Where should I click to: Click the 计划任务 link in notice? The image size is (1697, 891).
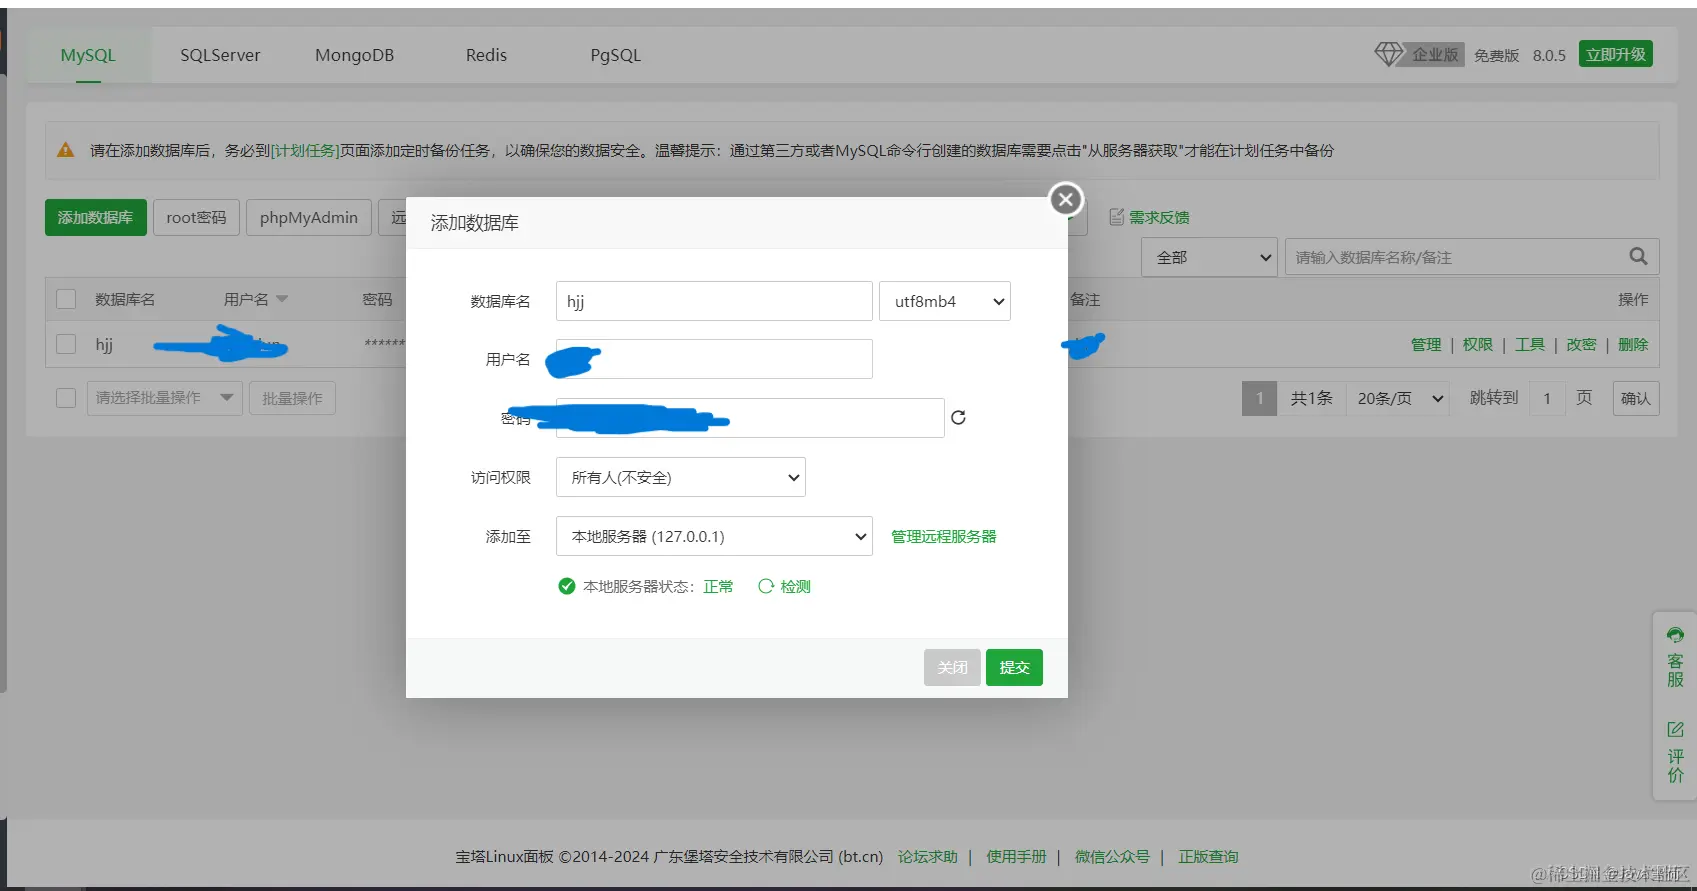[x=305, y=150]
